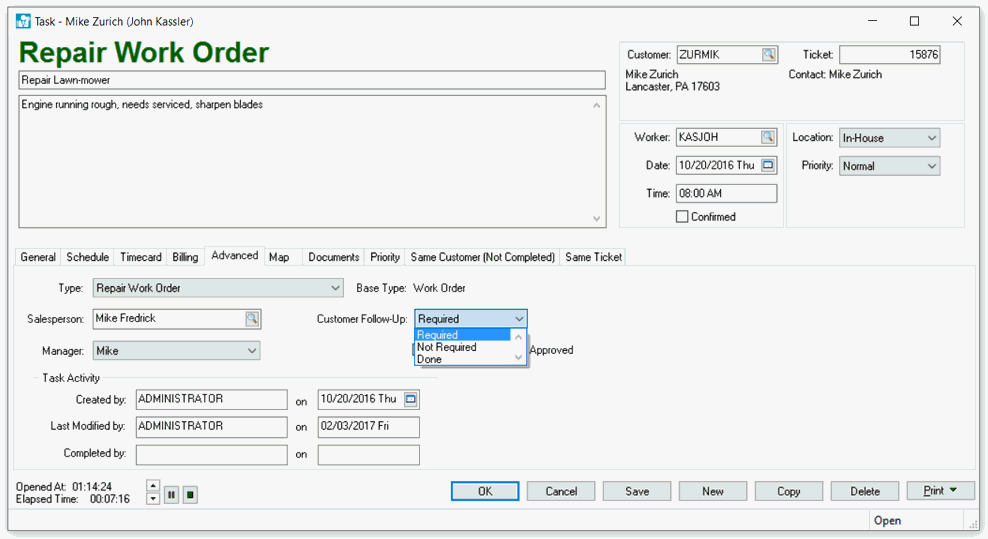Open the Documents tab

point(333,257)
